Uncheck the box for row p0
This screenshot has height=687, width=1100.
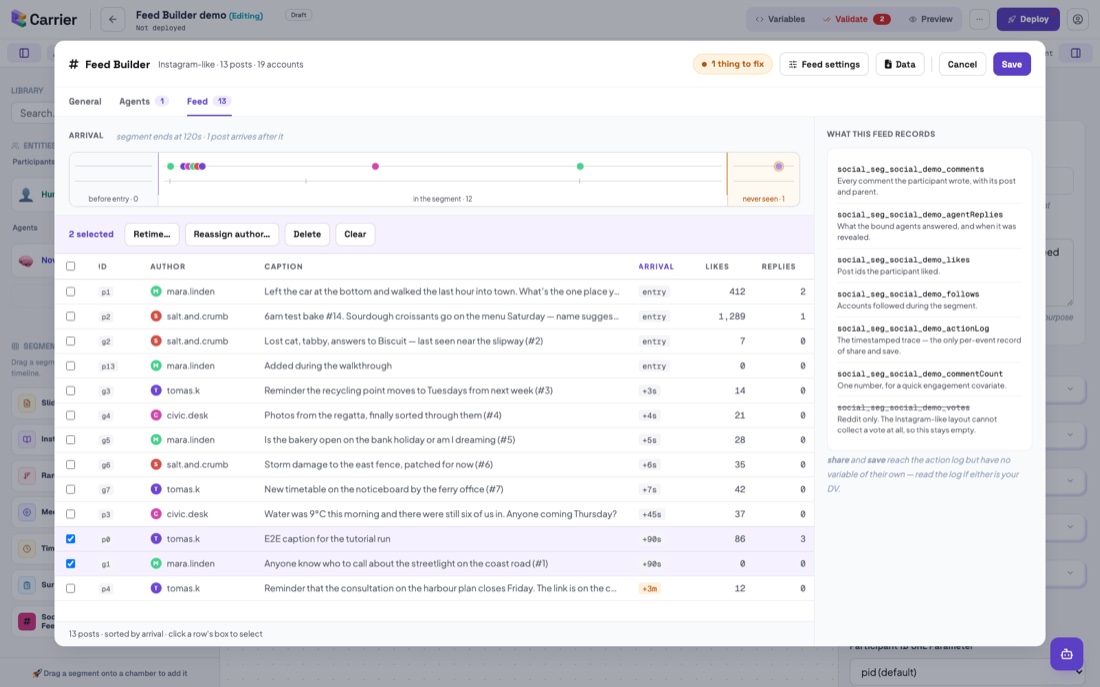click(x=70, y=539)
